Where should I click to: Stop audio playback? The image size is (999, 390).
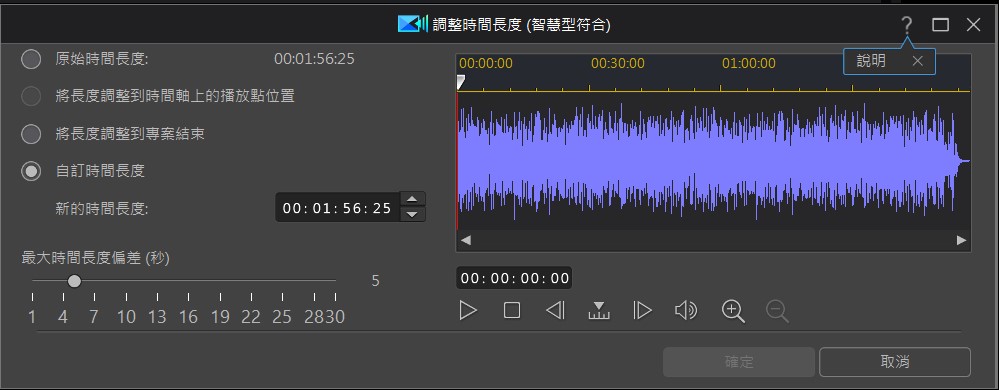tap(512, 310)
